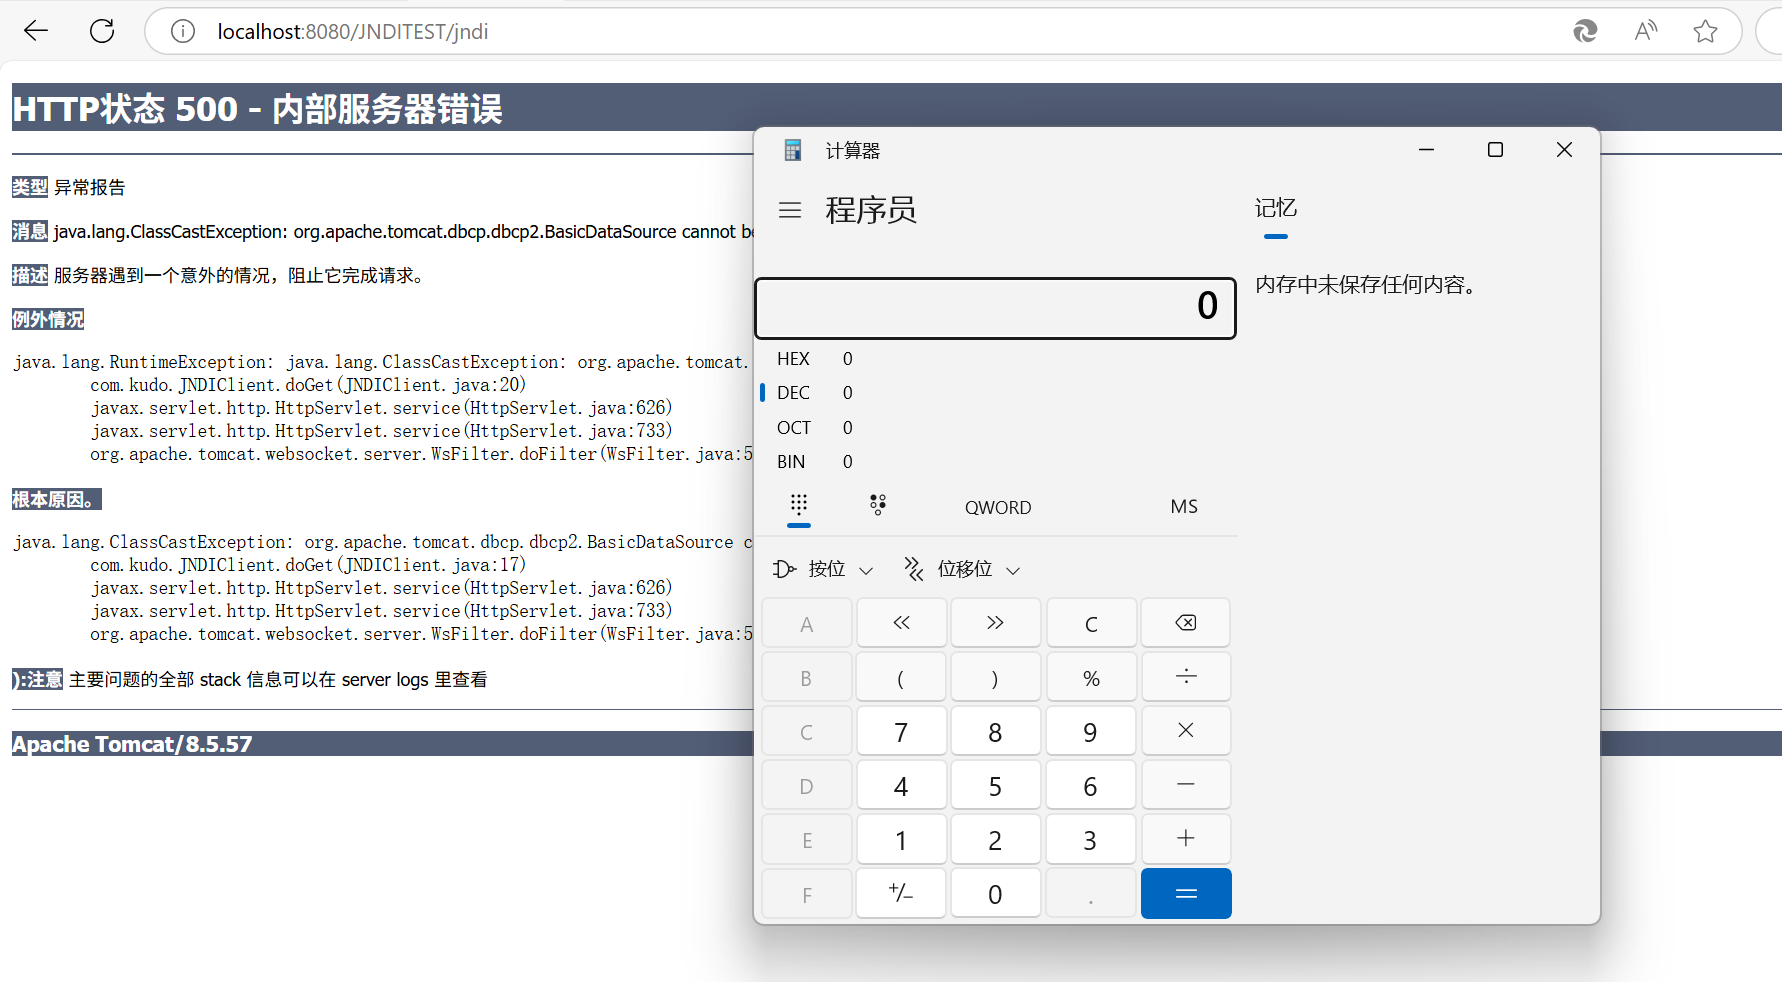This screenshot has width=1782, height=982.
Task: Click the 'Apache Tomcat/8.5.57' footer text
Action: [x=132, y=744]
